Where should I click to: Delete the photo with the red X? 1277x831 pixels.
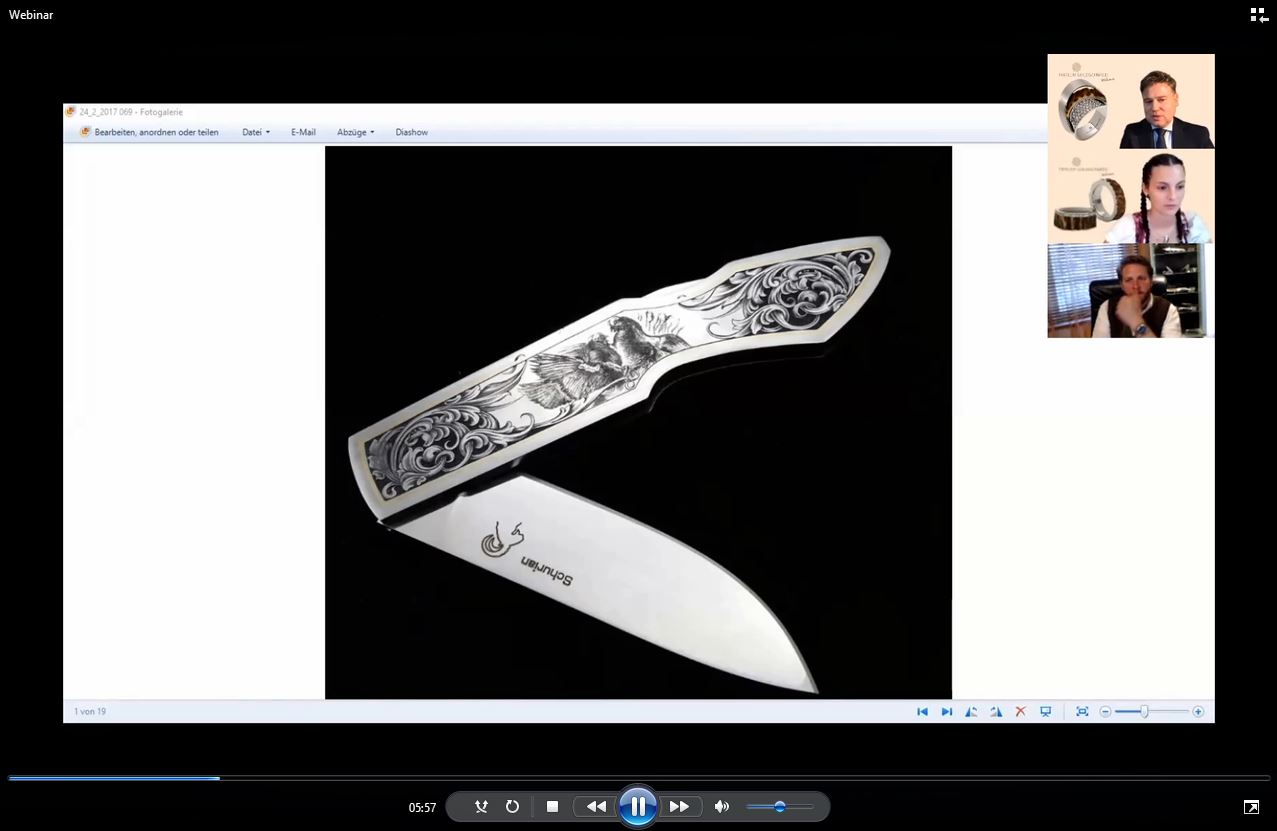tap(1020, 711)
